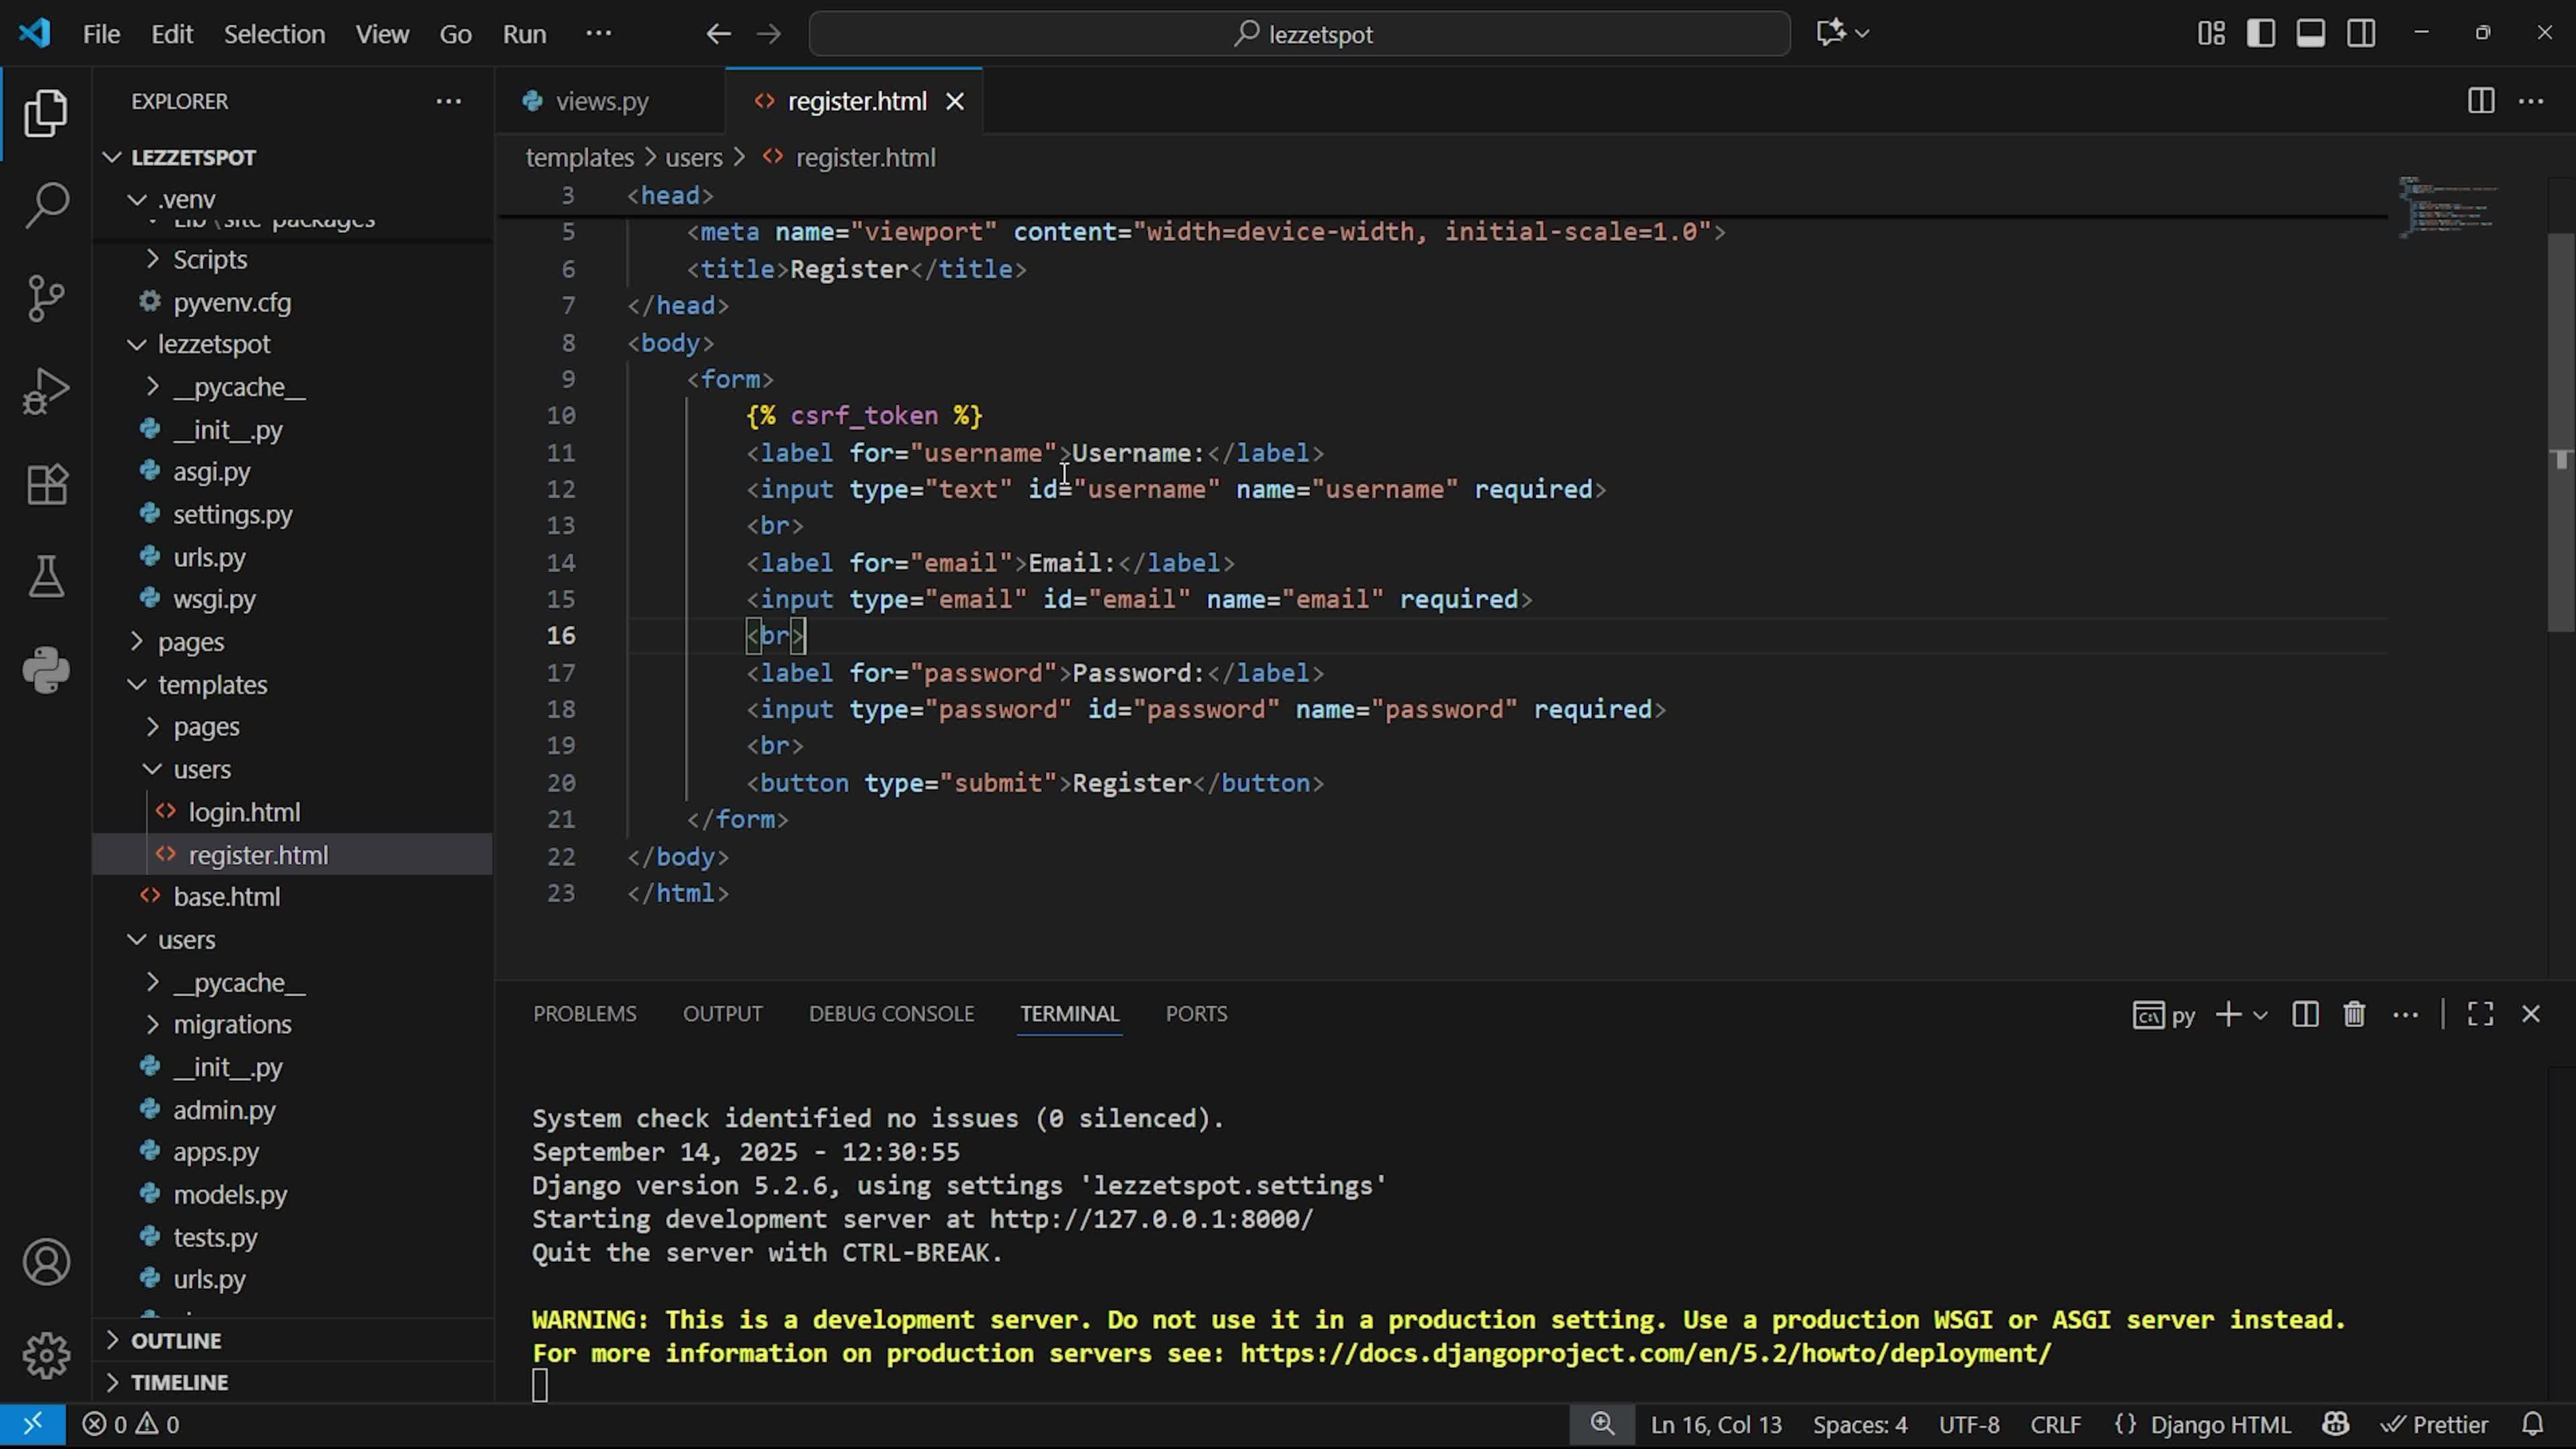Toggle the primary sidebar visibility

tap(2260, 34)
